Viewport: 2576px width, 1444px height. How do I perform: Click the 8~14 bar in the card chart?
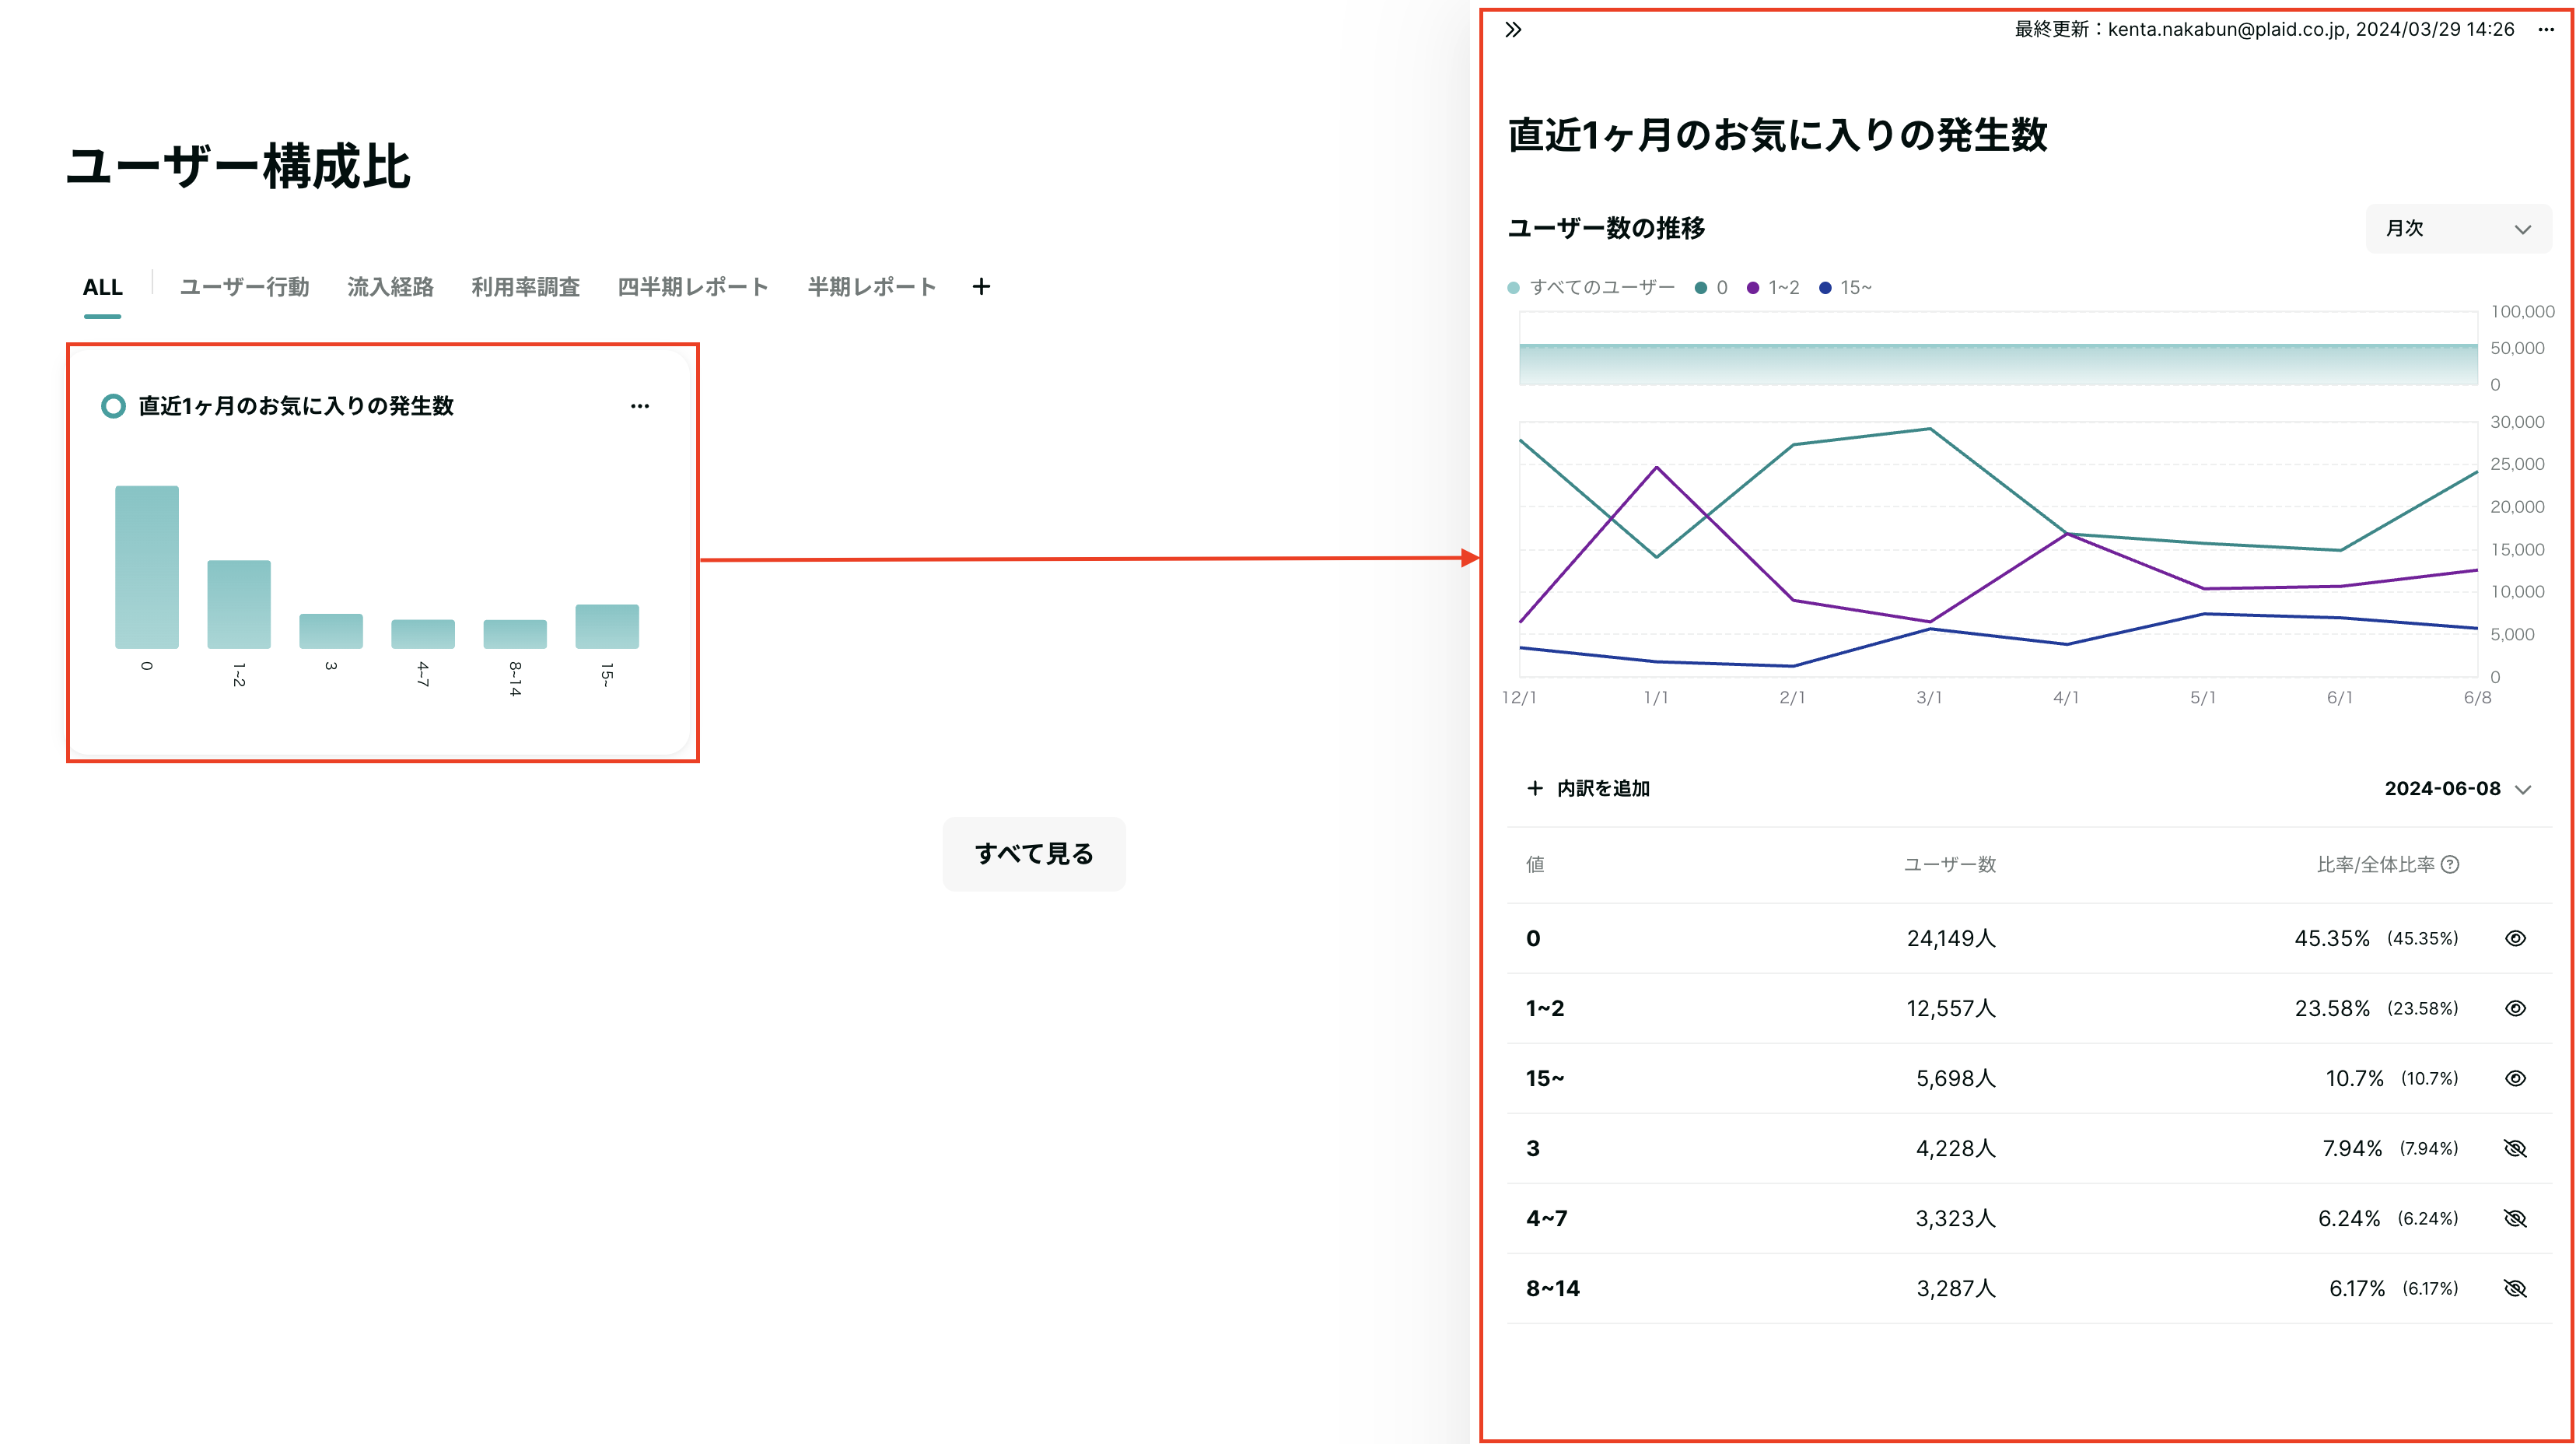pos(515,634)
